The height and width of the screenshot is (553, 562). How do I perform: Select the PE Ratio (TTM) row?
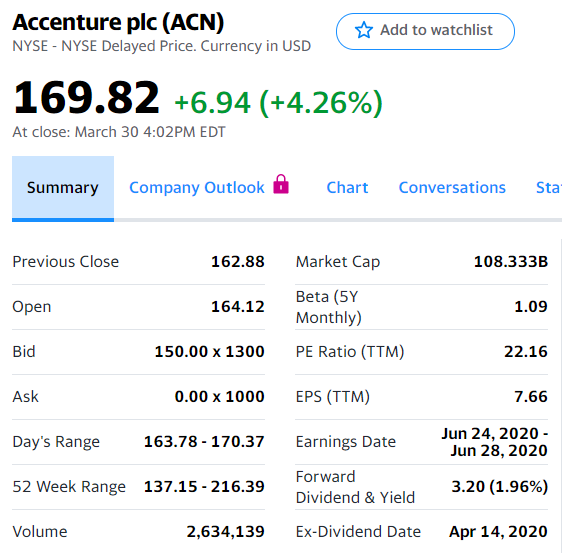click(x=422, y=352)
